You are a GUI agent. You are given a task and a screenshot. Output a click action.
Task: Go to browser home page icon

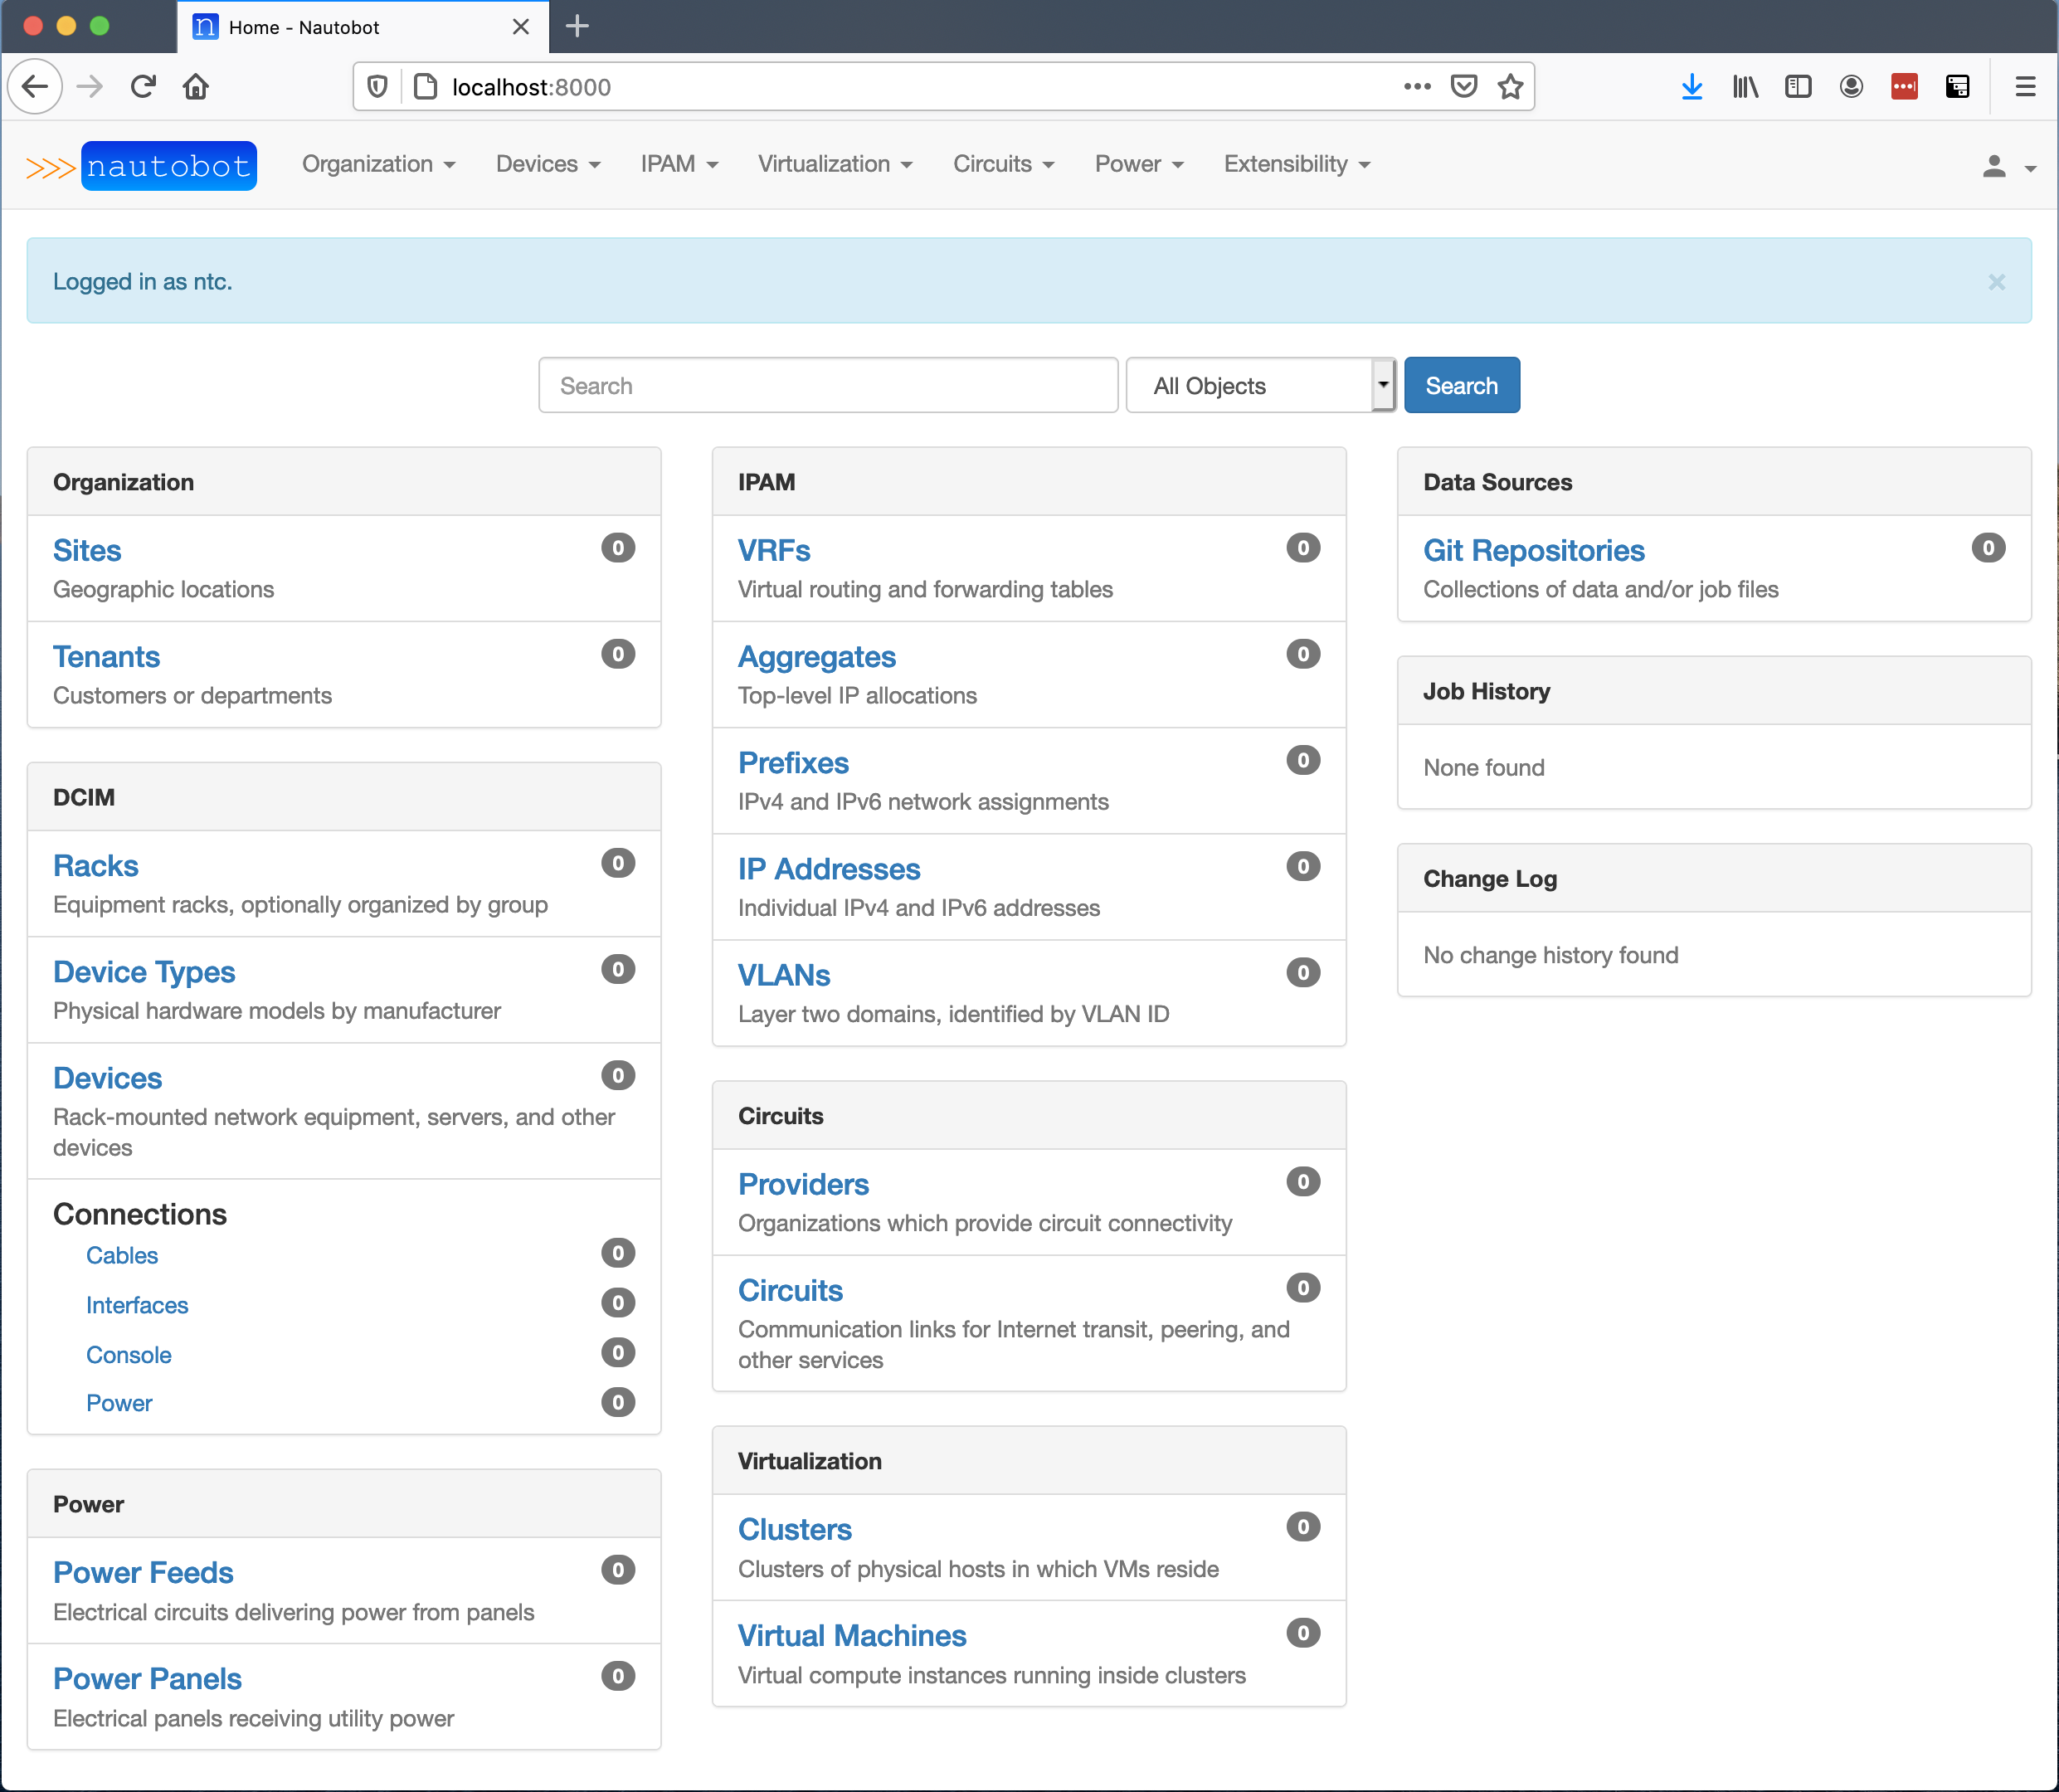pyautogui.click(x=196, y=87)
